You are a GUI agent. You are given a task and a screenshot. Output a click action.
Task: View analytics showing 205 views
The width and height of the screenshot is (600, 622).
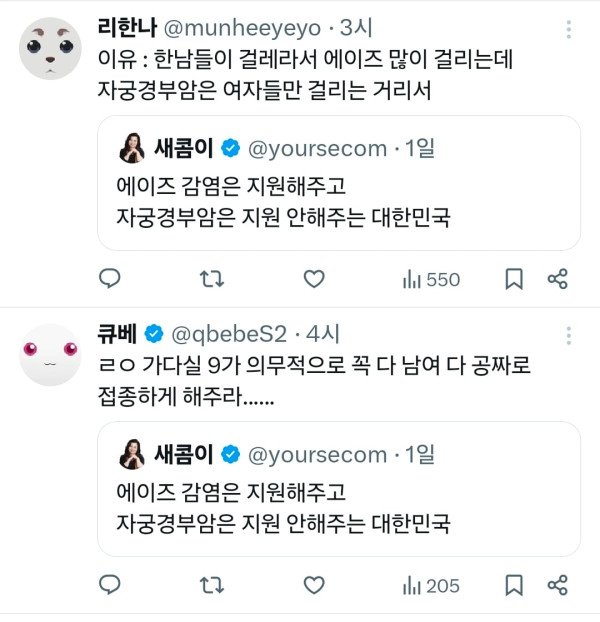(431, 584)
